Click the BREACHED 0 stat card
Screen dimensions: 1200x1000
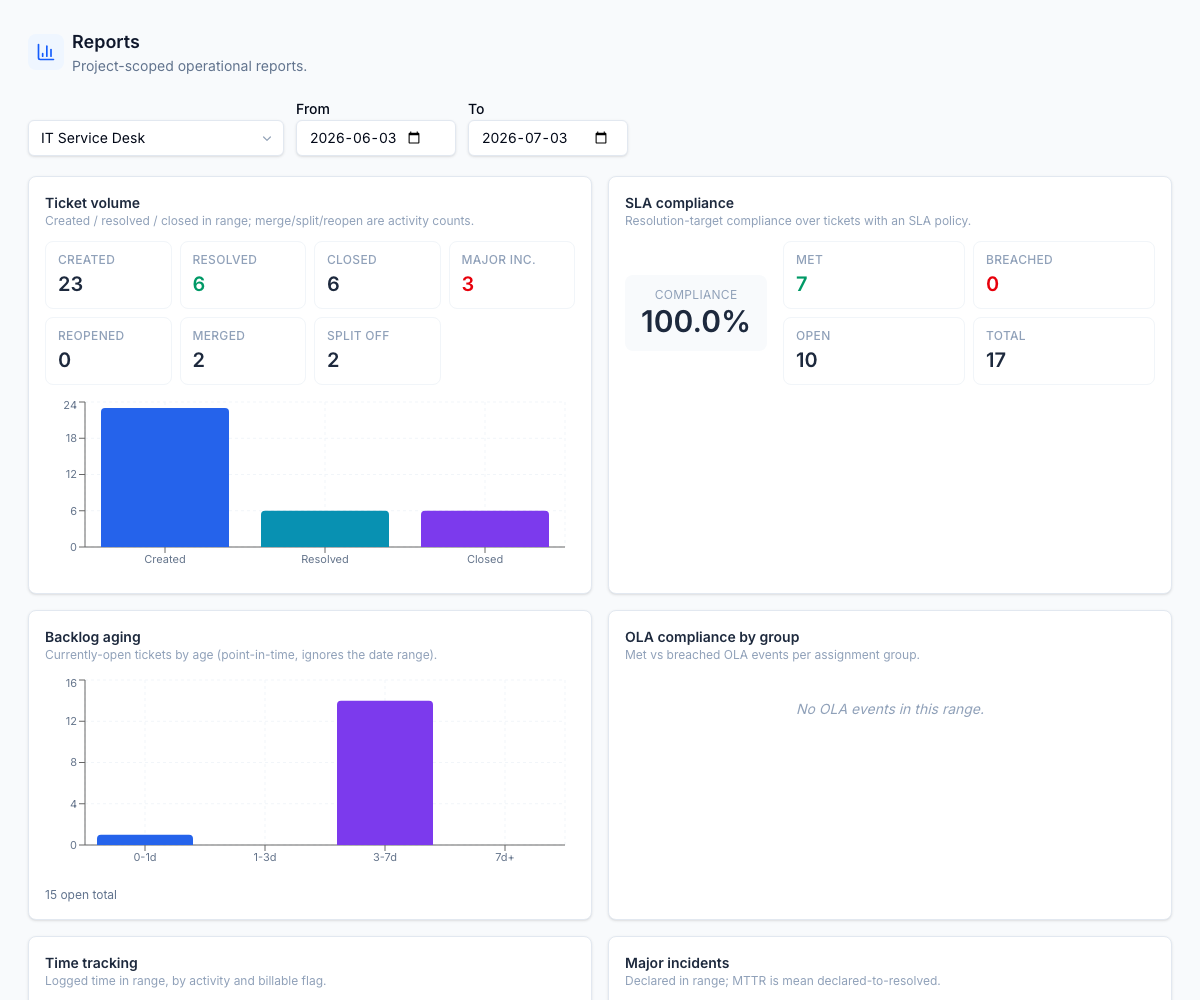(1064, 275)
